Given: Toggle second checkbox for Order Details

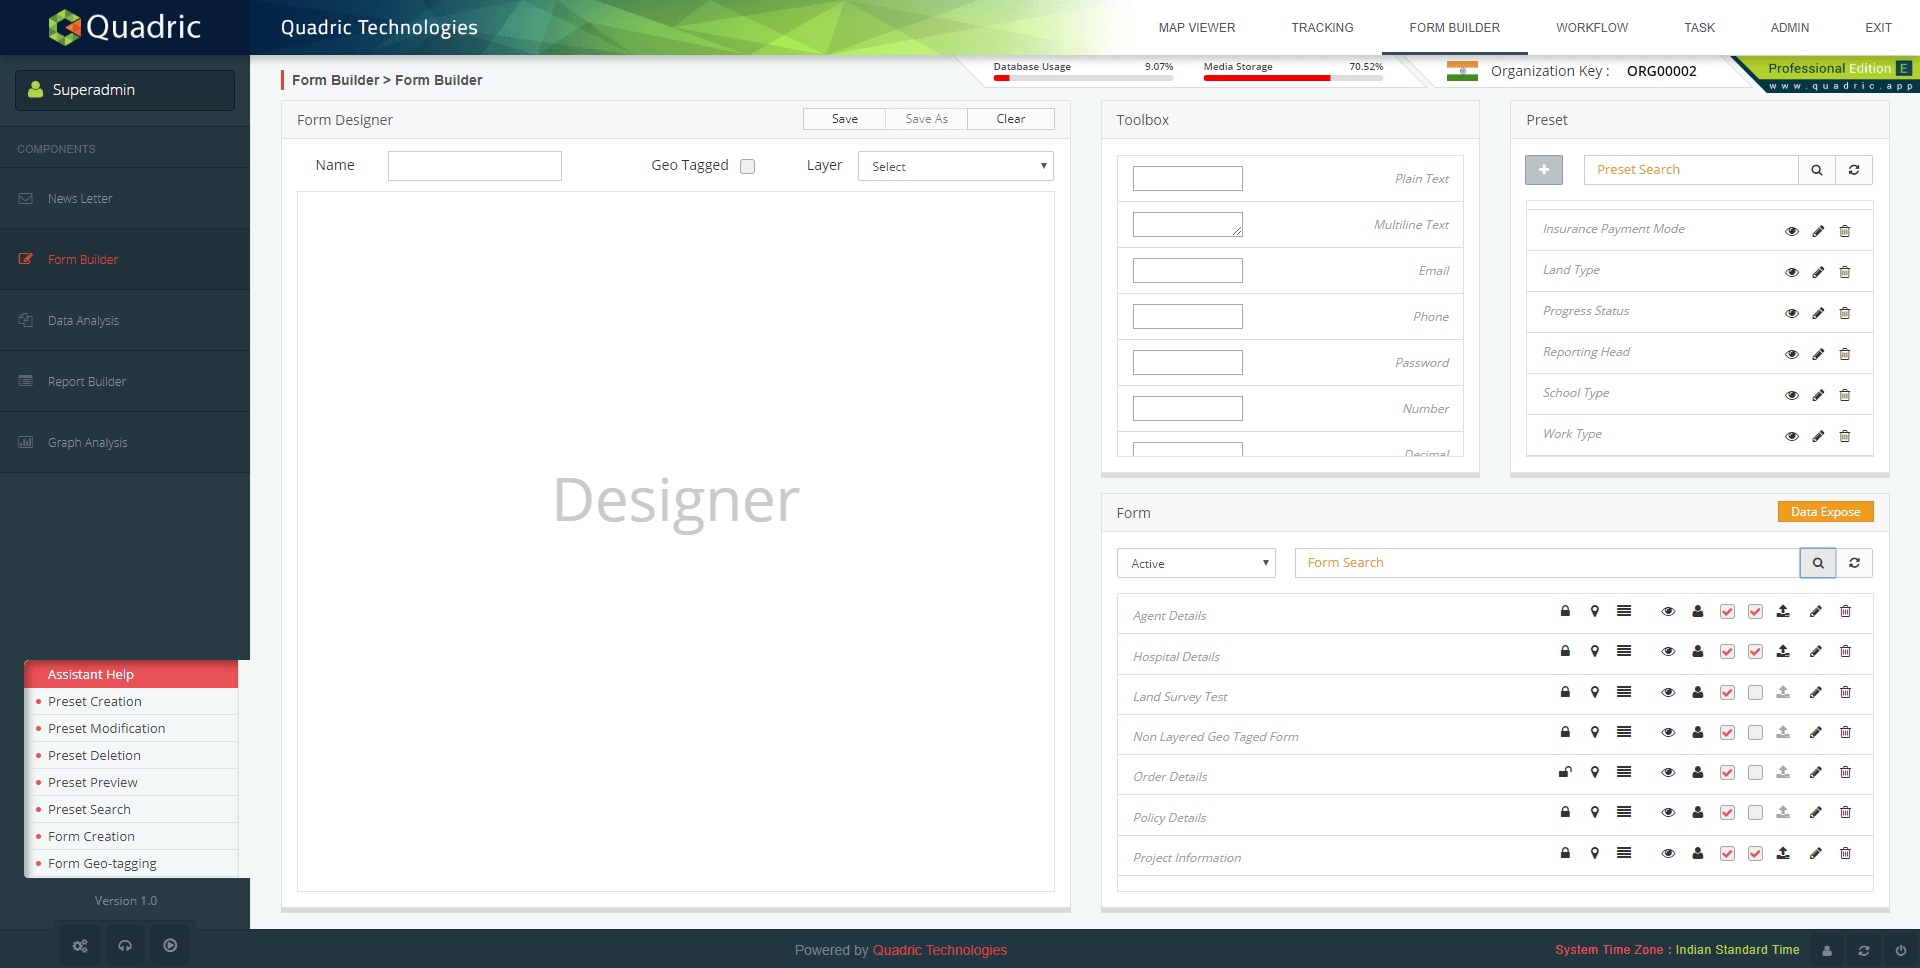Looking at the screenshot, I should coord(1755,773).
